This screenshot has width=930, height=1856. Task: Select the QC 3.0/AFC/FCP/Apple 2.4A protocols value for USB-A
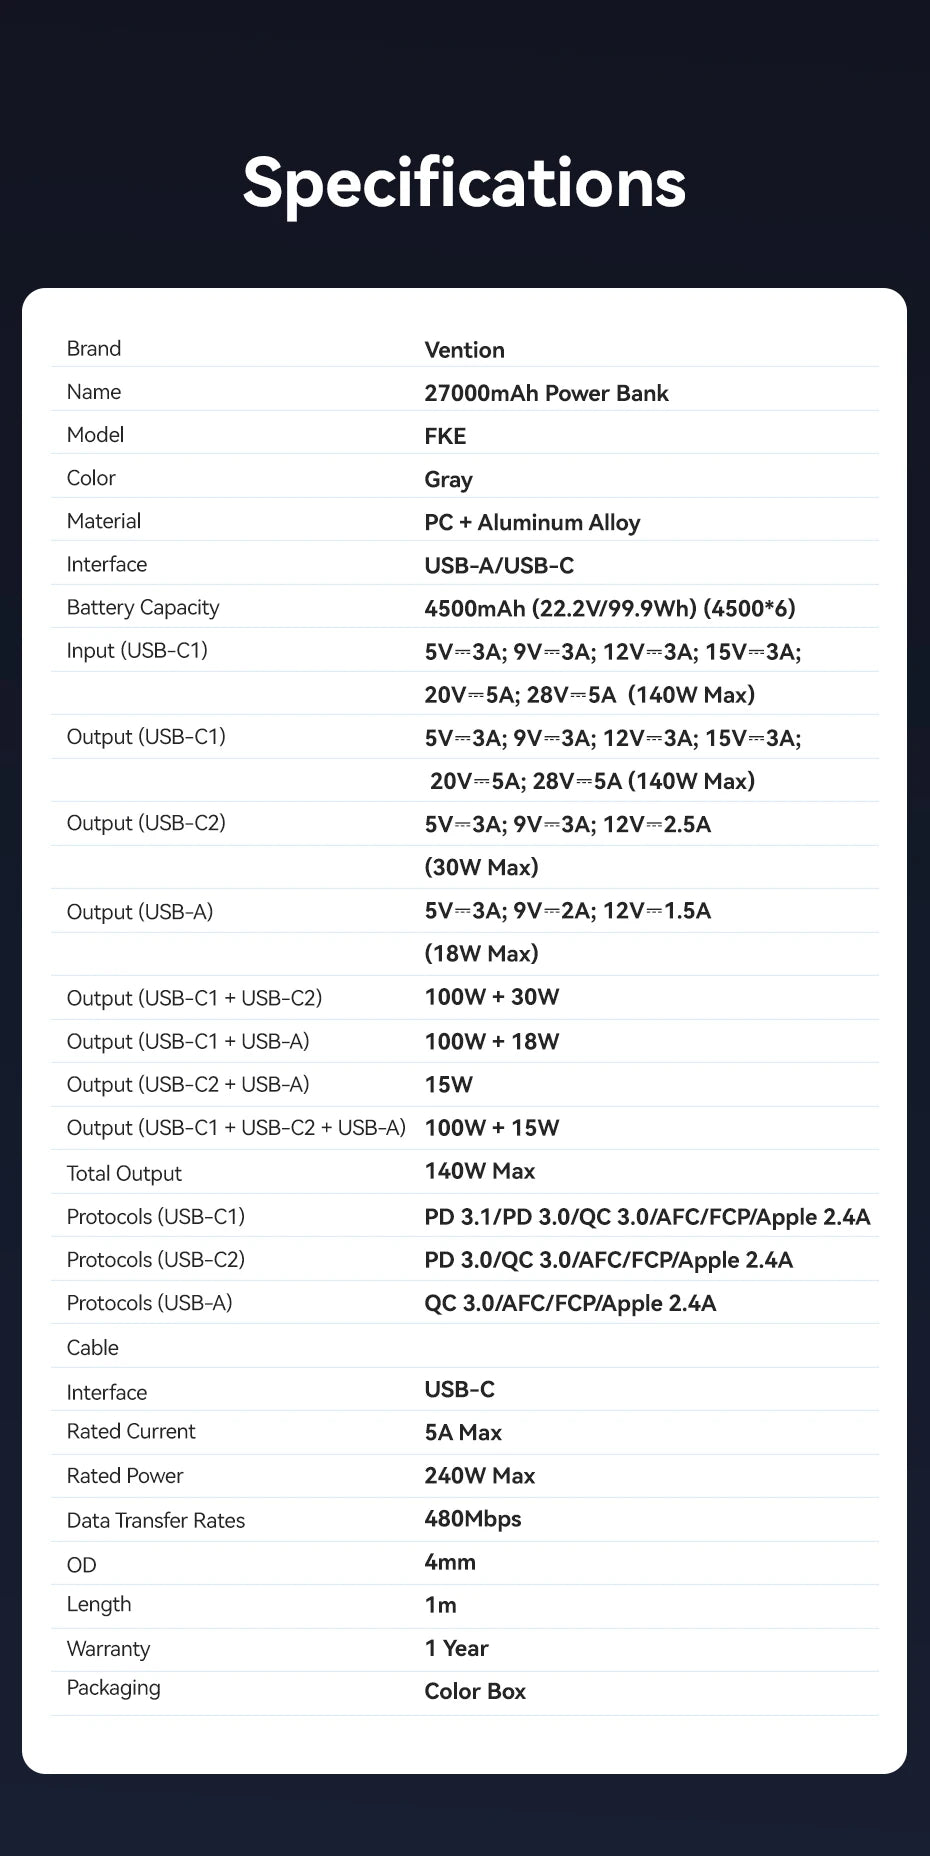click(570, 1303)
